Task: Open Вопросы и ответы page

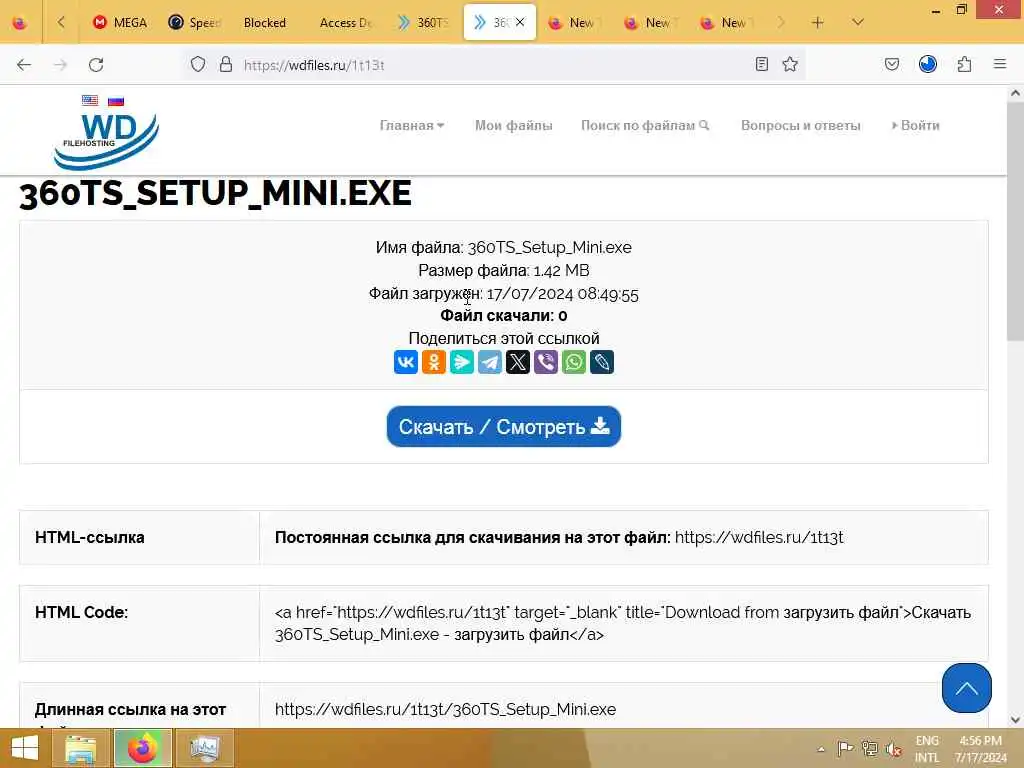Action: 801,125
